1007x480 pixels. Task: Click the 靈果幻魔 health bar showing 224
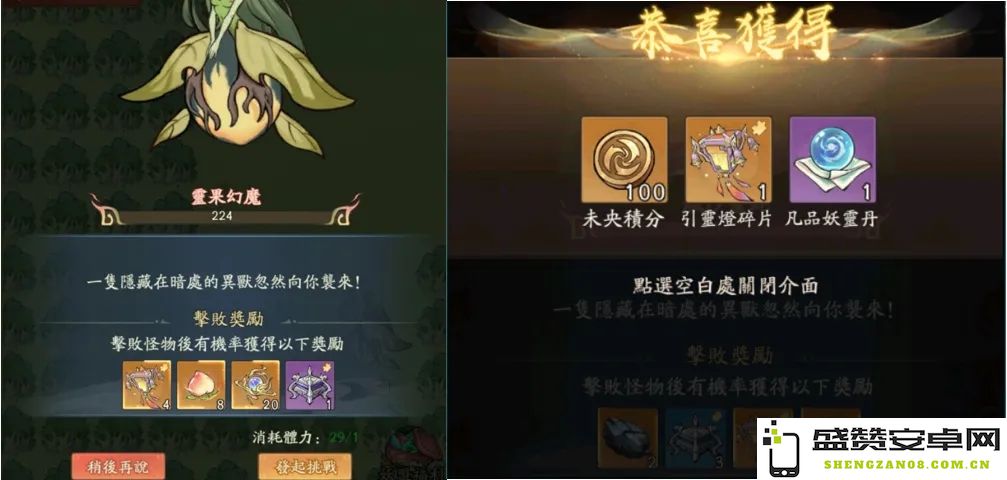(222, 217)
